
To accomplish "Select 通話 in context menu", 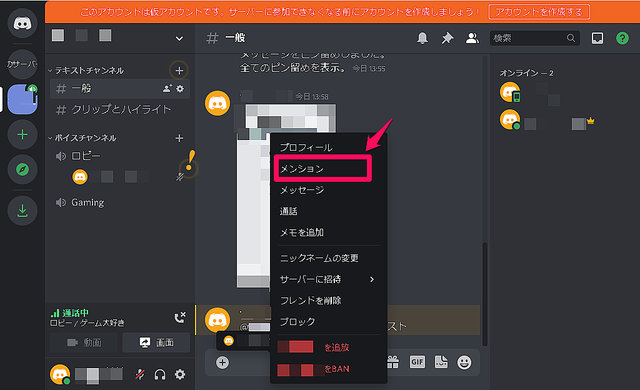I will click(x=329, y=211).
